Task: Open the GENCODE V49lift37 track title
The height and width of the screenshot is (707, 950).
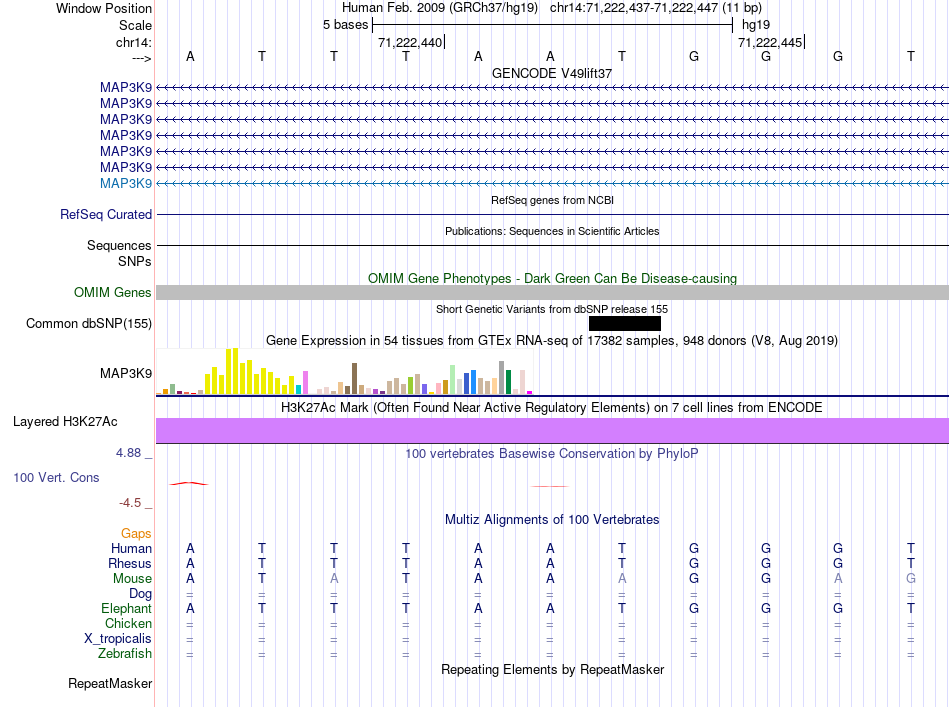Action: [x=552, y=73]
